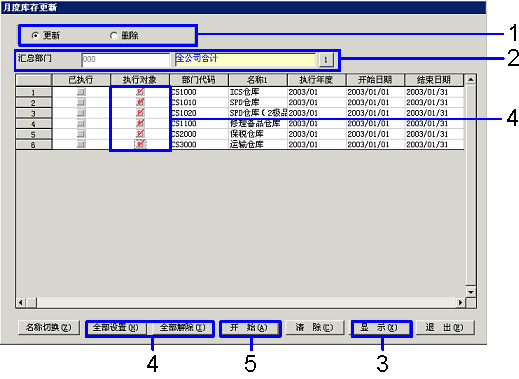Image resolution: width=519 pixels, height=379 pixels.
Task: Click the 保税仓库 name cell
Action: click(x=258, y=134)
